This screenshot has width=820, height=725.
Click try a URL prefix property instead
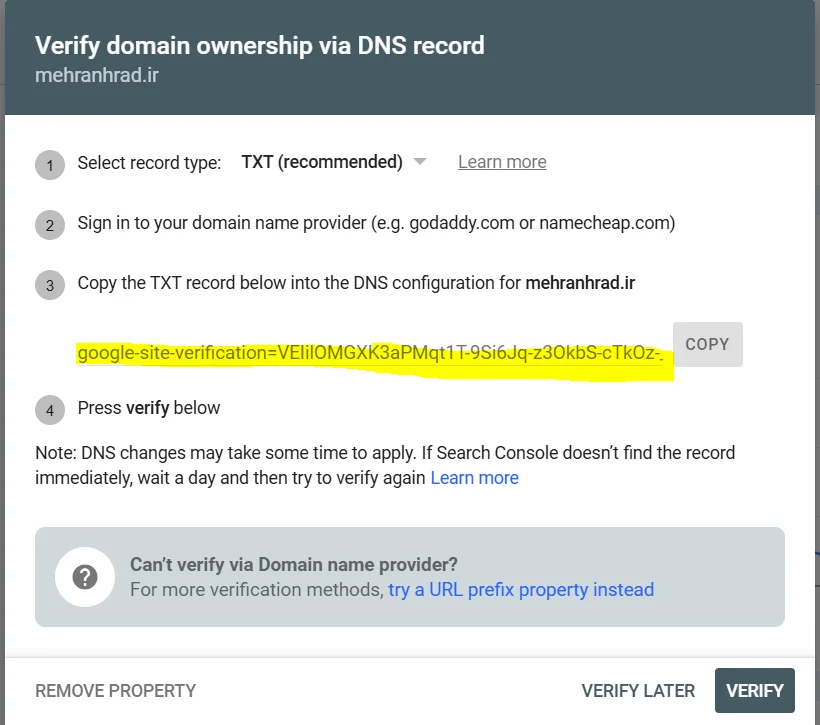(x=520, y=589)
